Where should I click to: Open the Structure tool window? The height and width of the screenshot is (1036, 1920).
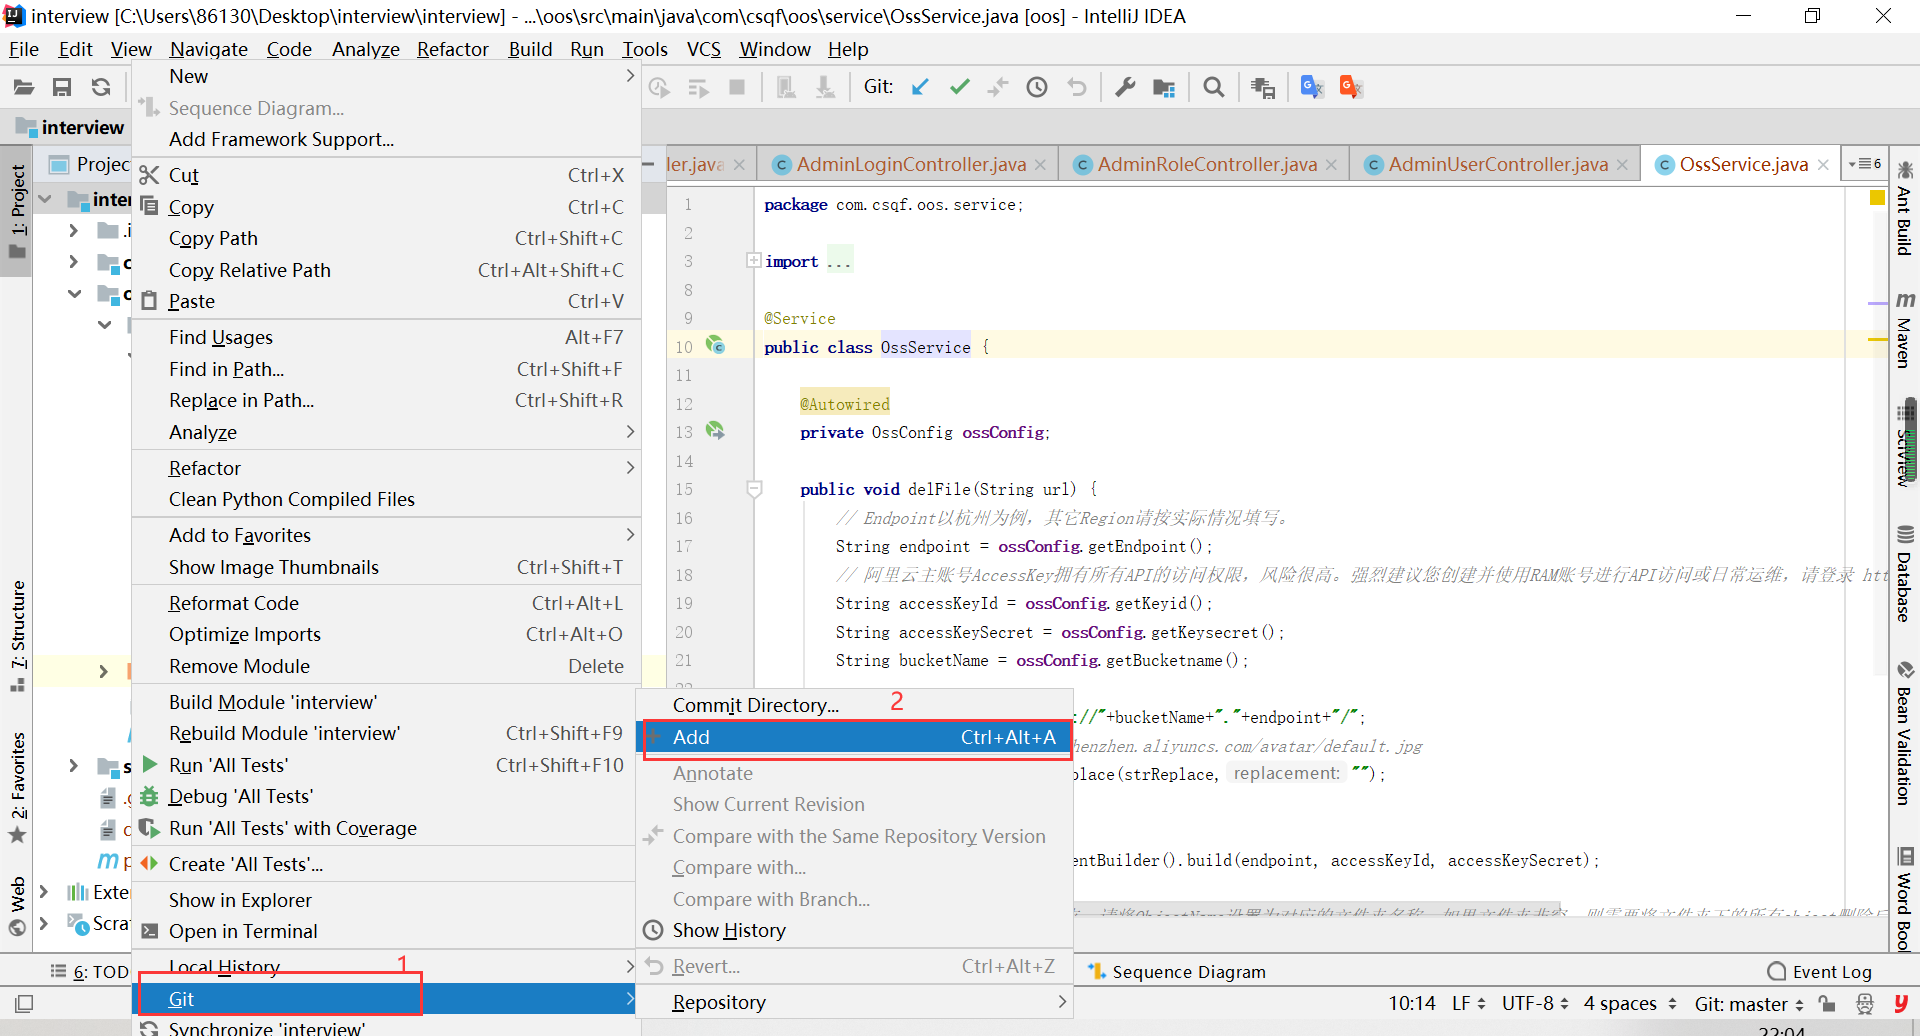18,635
